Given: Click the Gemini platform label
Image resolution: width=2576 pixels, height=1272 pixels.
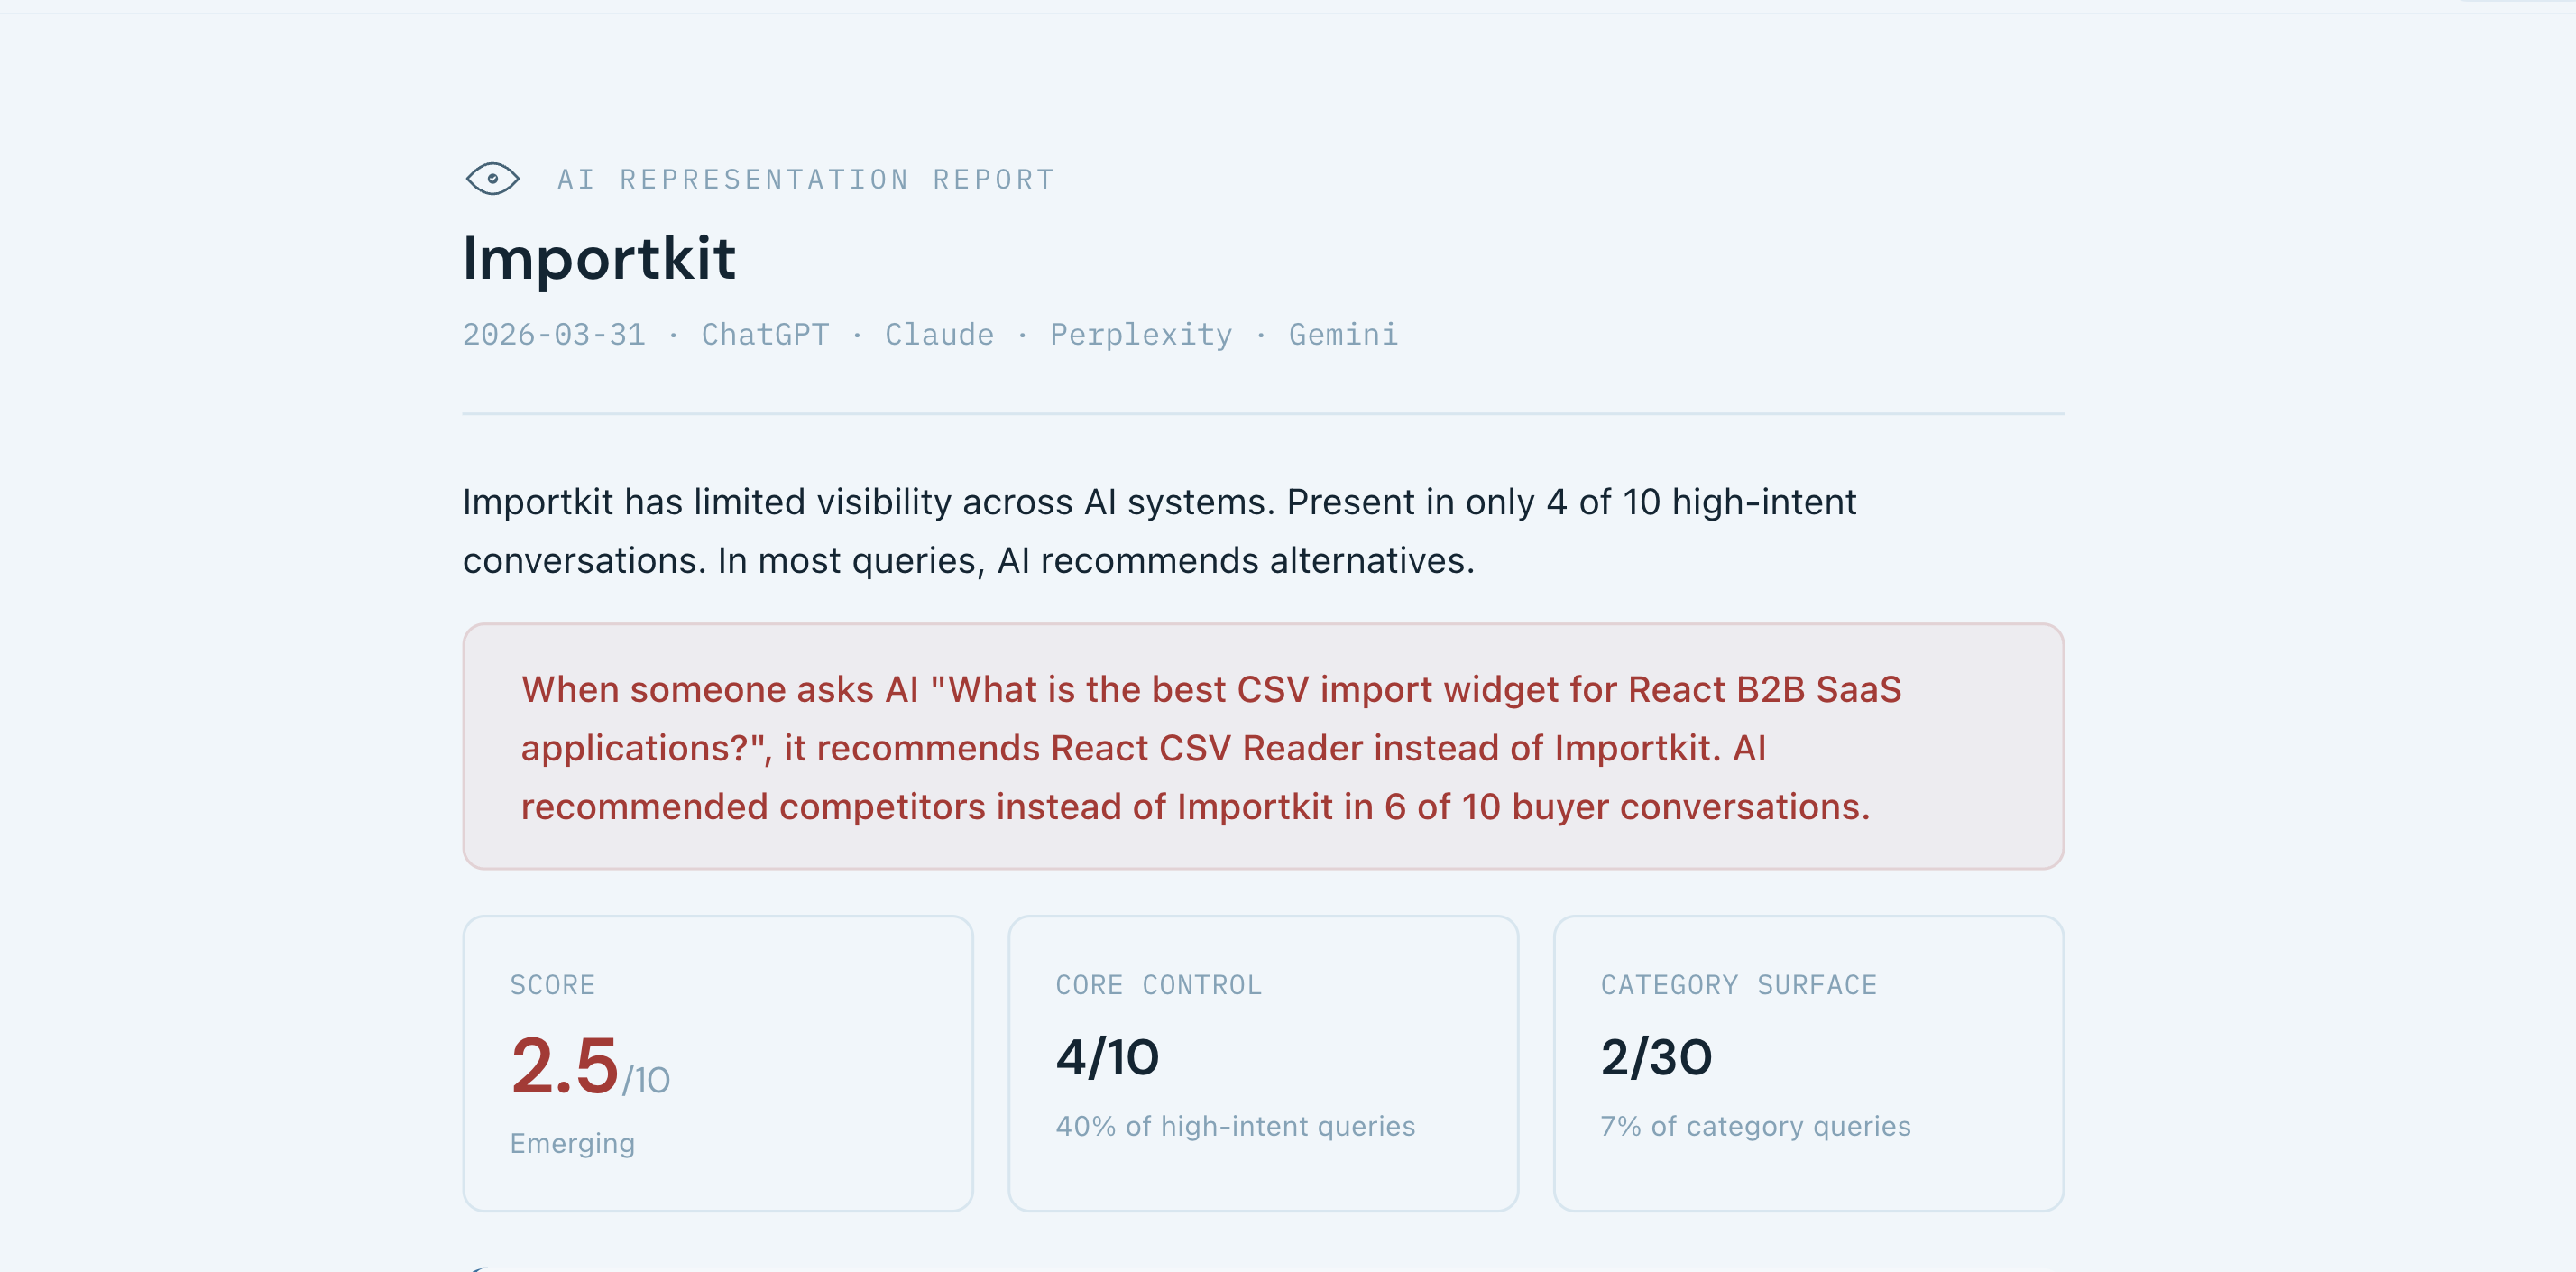Looking at the screenshot, I should point(1343,334).
